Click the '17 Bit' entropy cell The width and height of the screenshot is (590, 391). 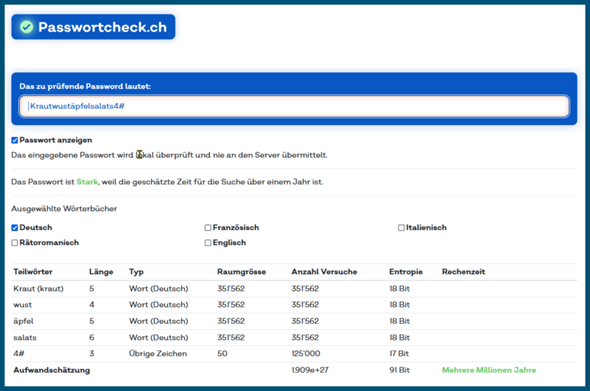(399, 354)
